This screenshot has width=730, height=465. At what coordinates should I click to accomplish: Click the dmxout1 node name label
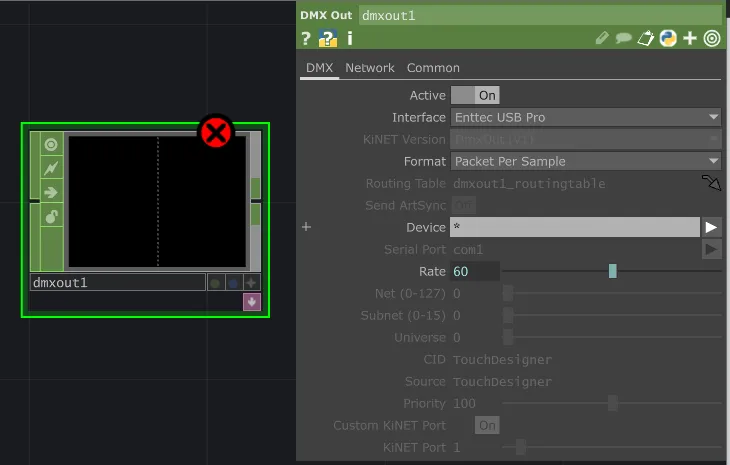click(118, 283)
